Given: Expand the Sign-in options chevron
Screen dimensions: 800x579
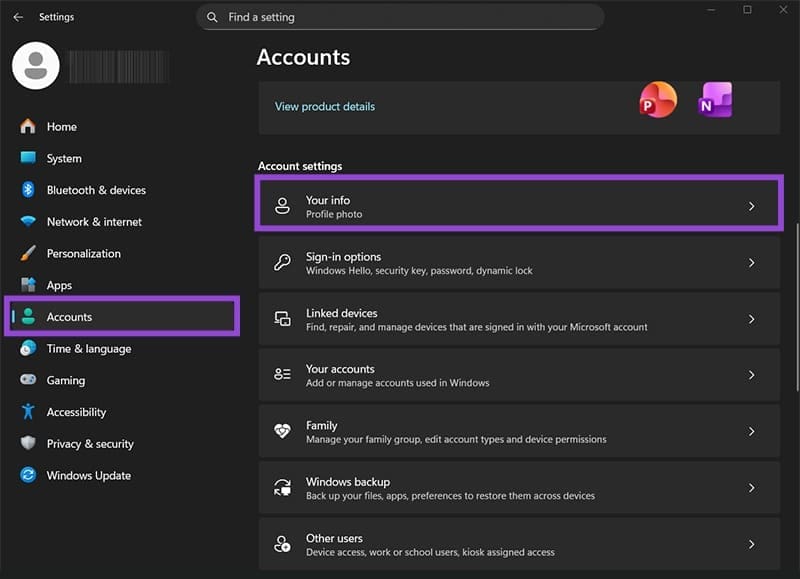Looking at the screenshot, I should tap(753, 262).
